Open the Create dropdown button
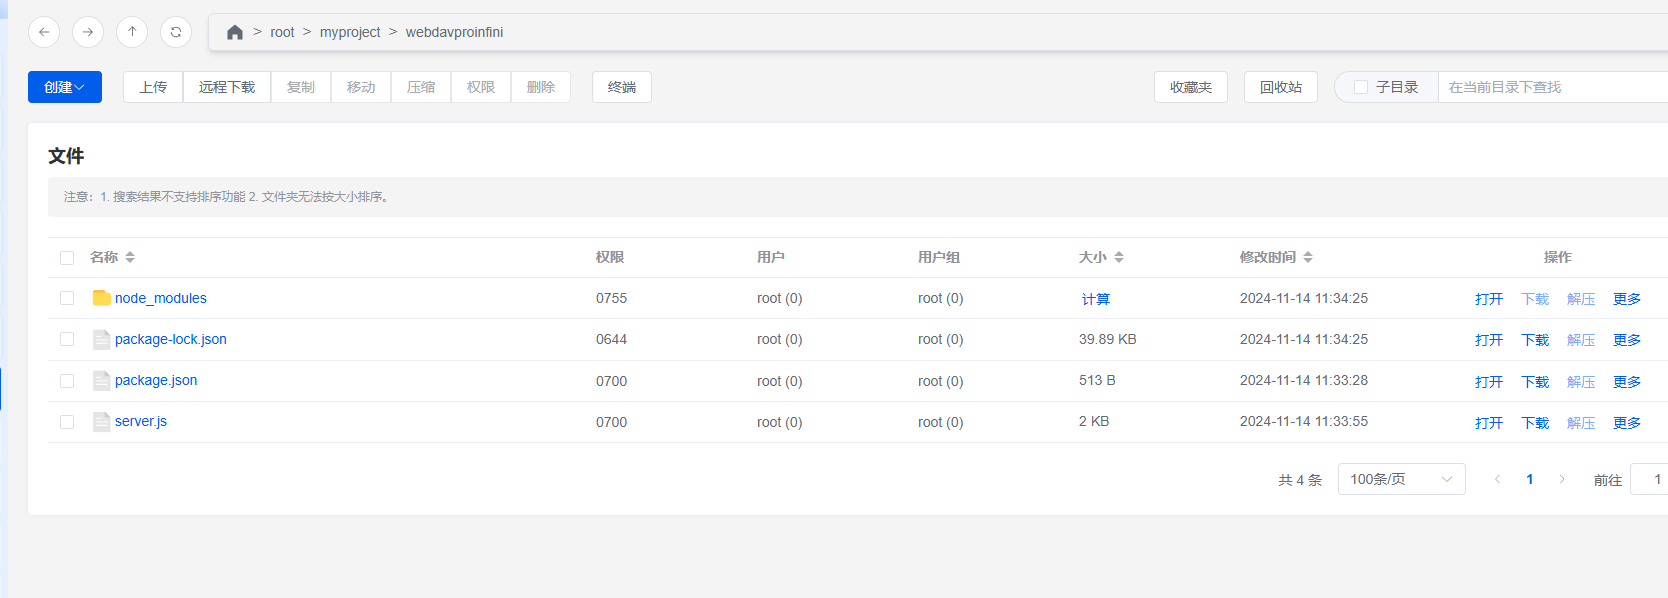This screenshot has width=1668, height=598. [65, 87]
